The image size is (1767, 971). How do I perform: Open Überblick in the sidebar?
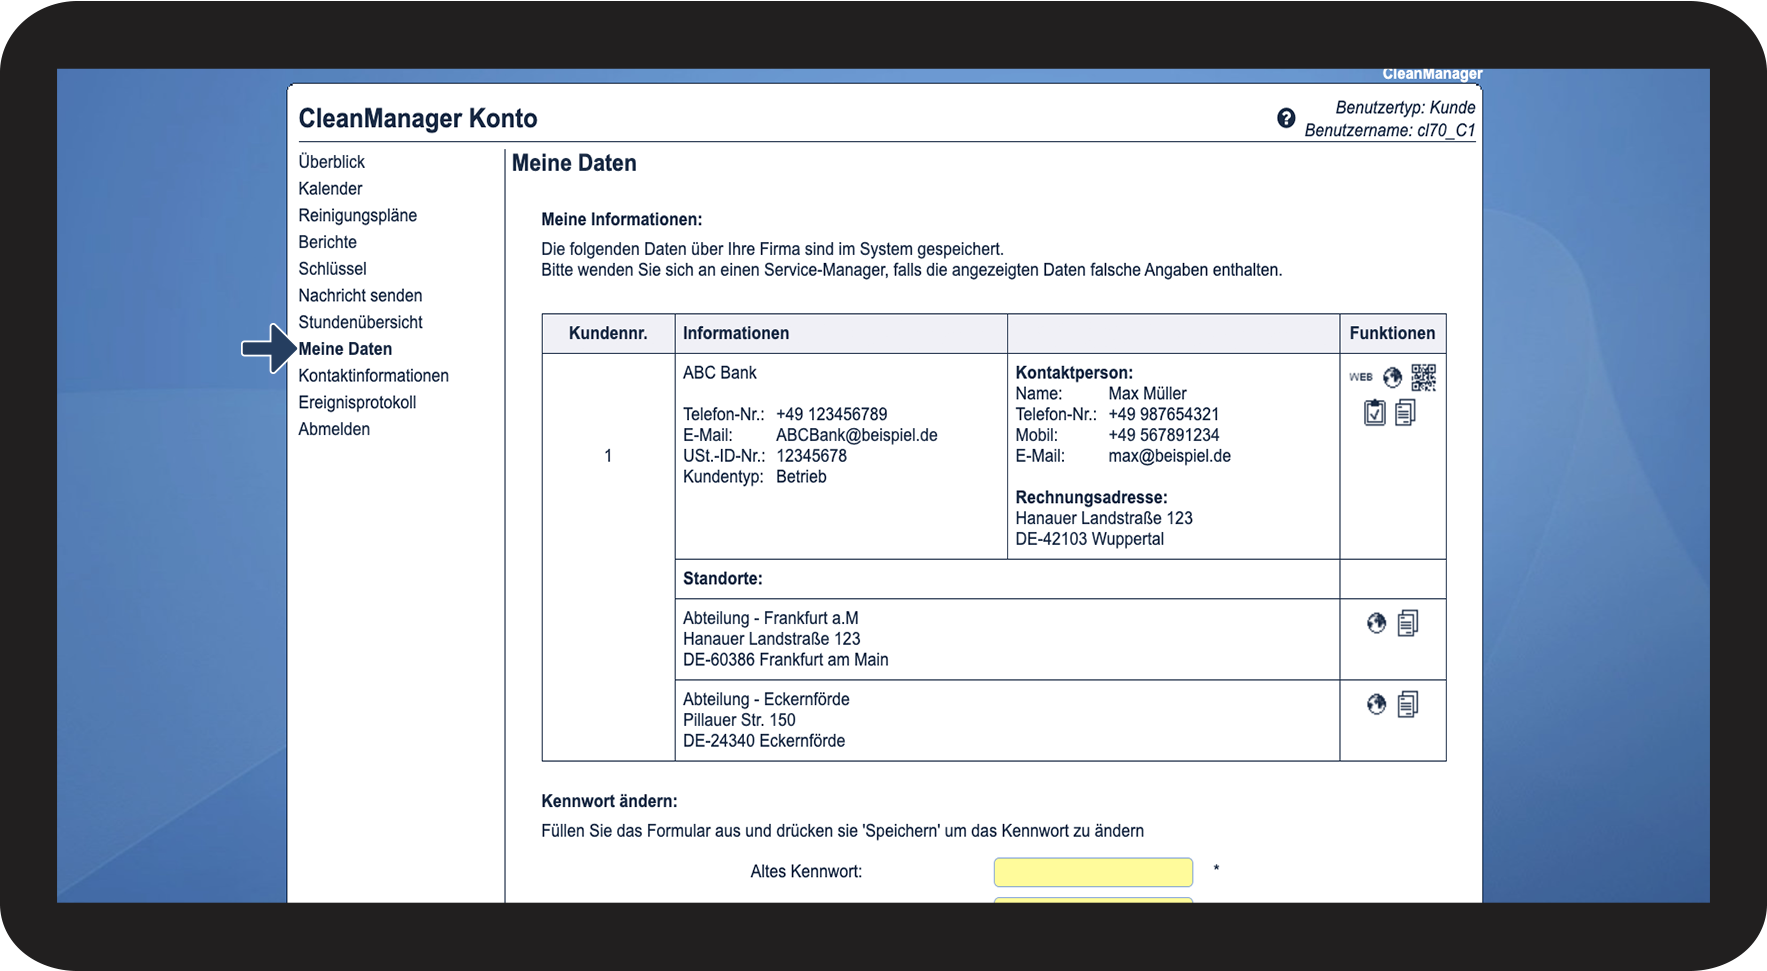click(331, 162)
